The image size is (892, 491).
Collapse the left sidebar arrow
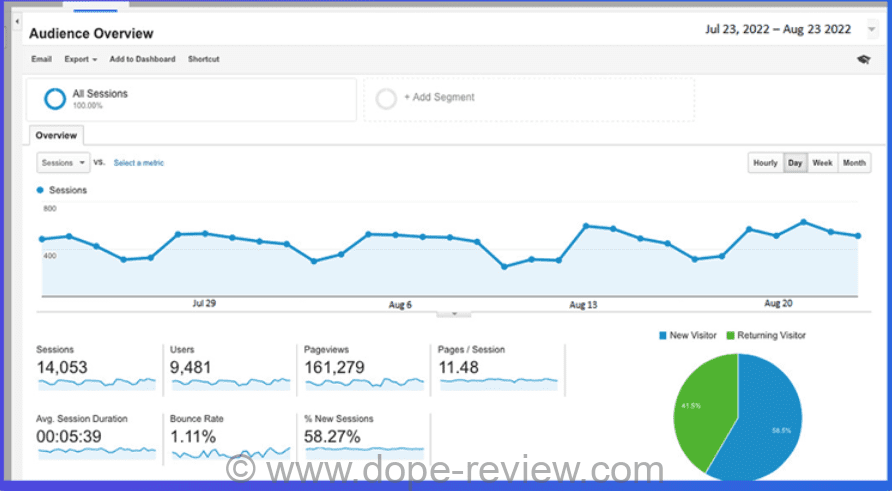17,20
